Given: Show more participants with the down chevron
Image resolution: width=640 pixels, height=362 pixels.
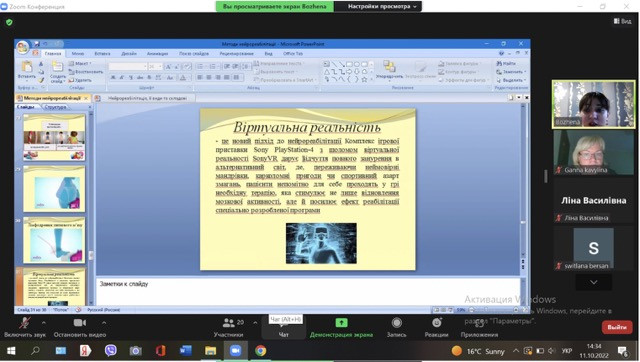Looking at the screenshot, I should [593, 282].
